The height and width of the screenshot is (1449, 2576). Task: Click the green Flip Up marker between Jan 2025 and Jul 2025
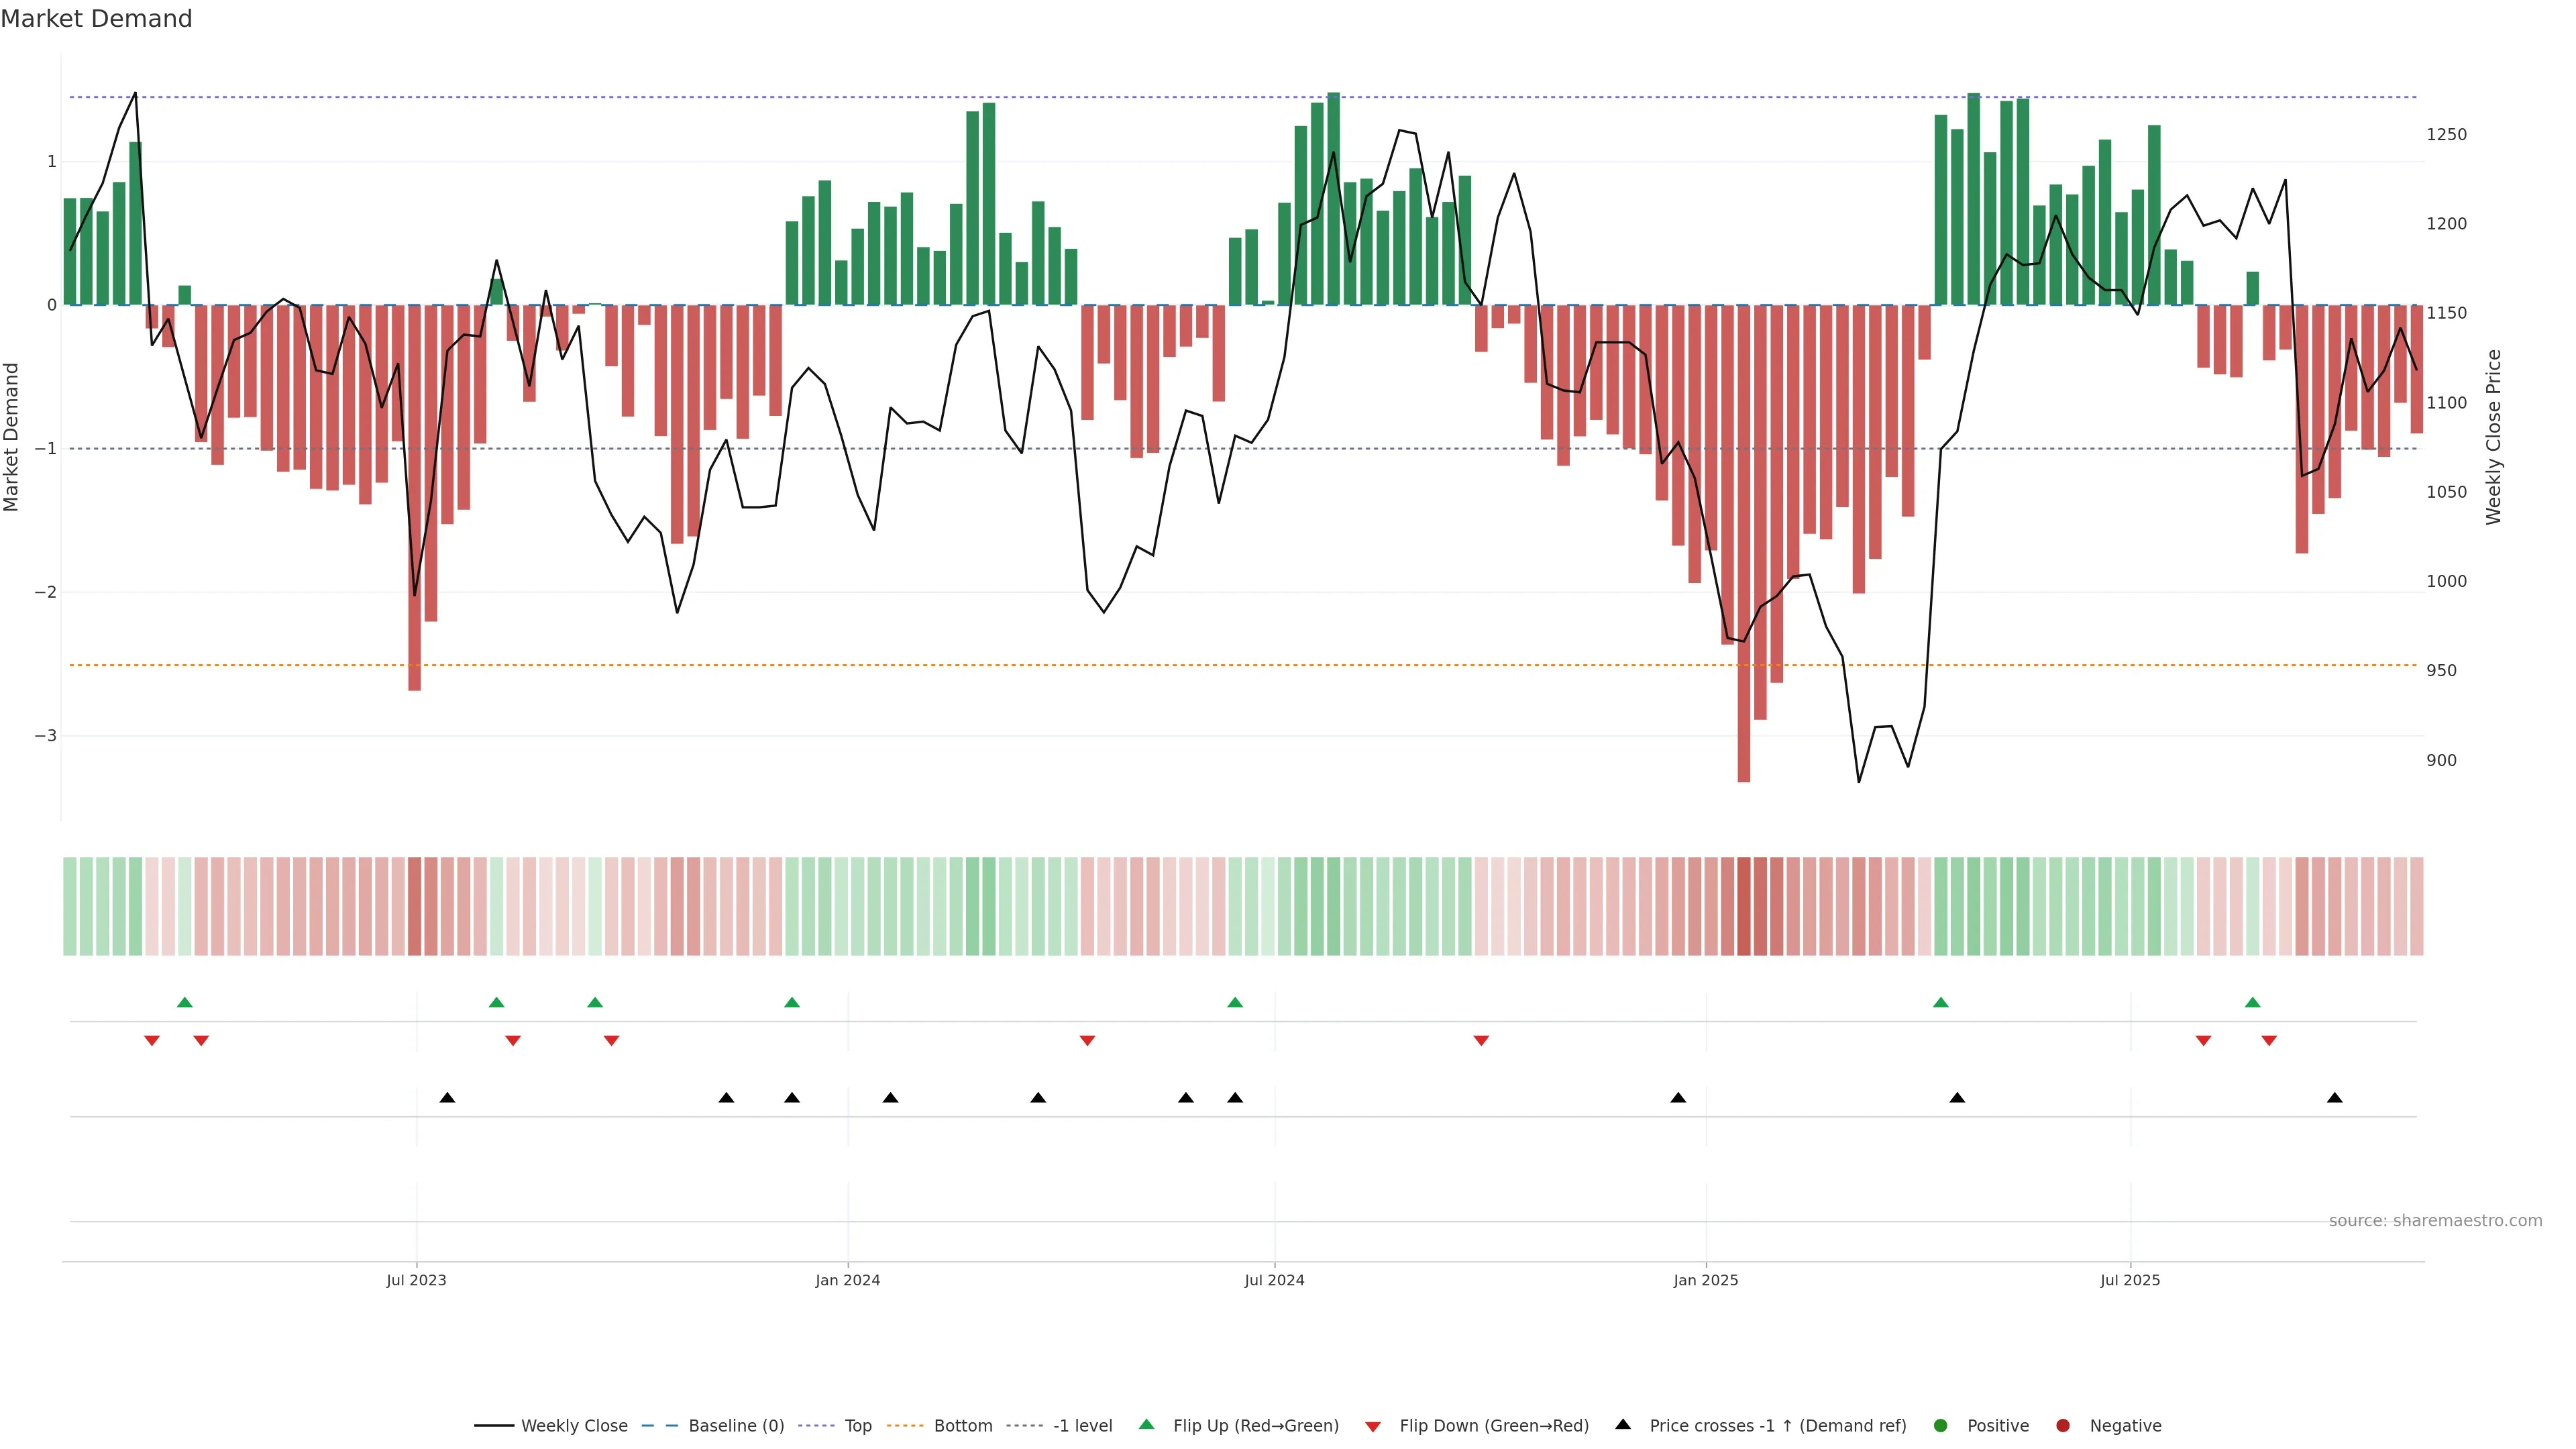point(1941,1002)
